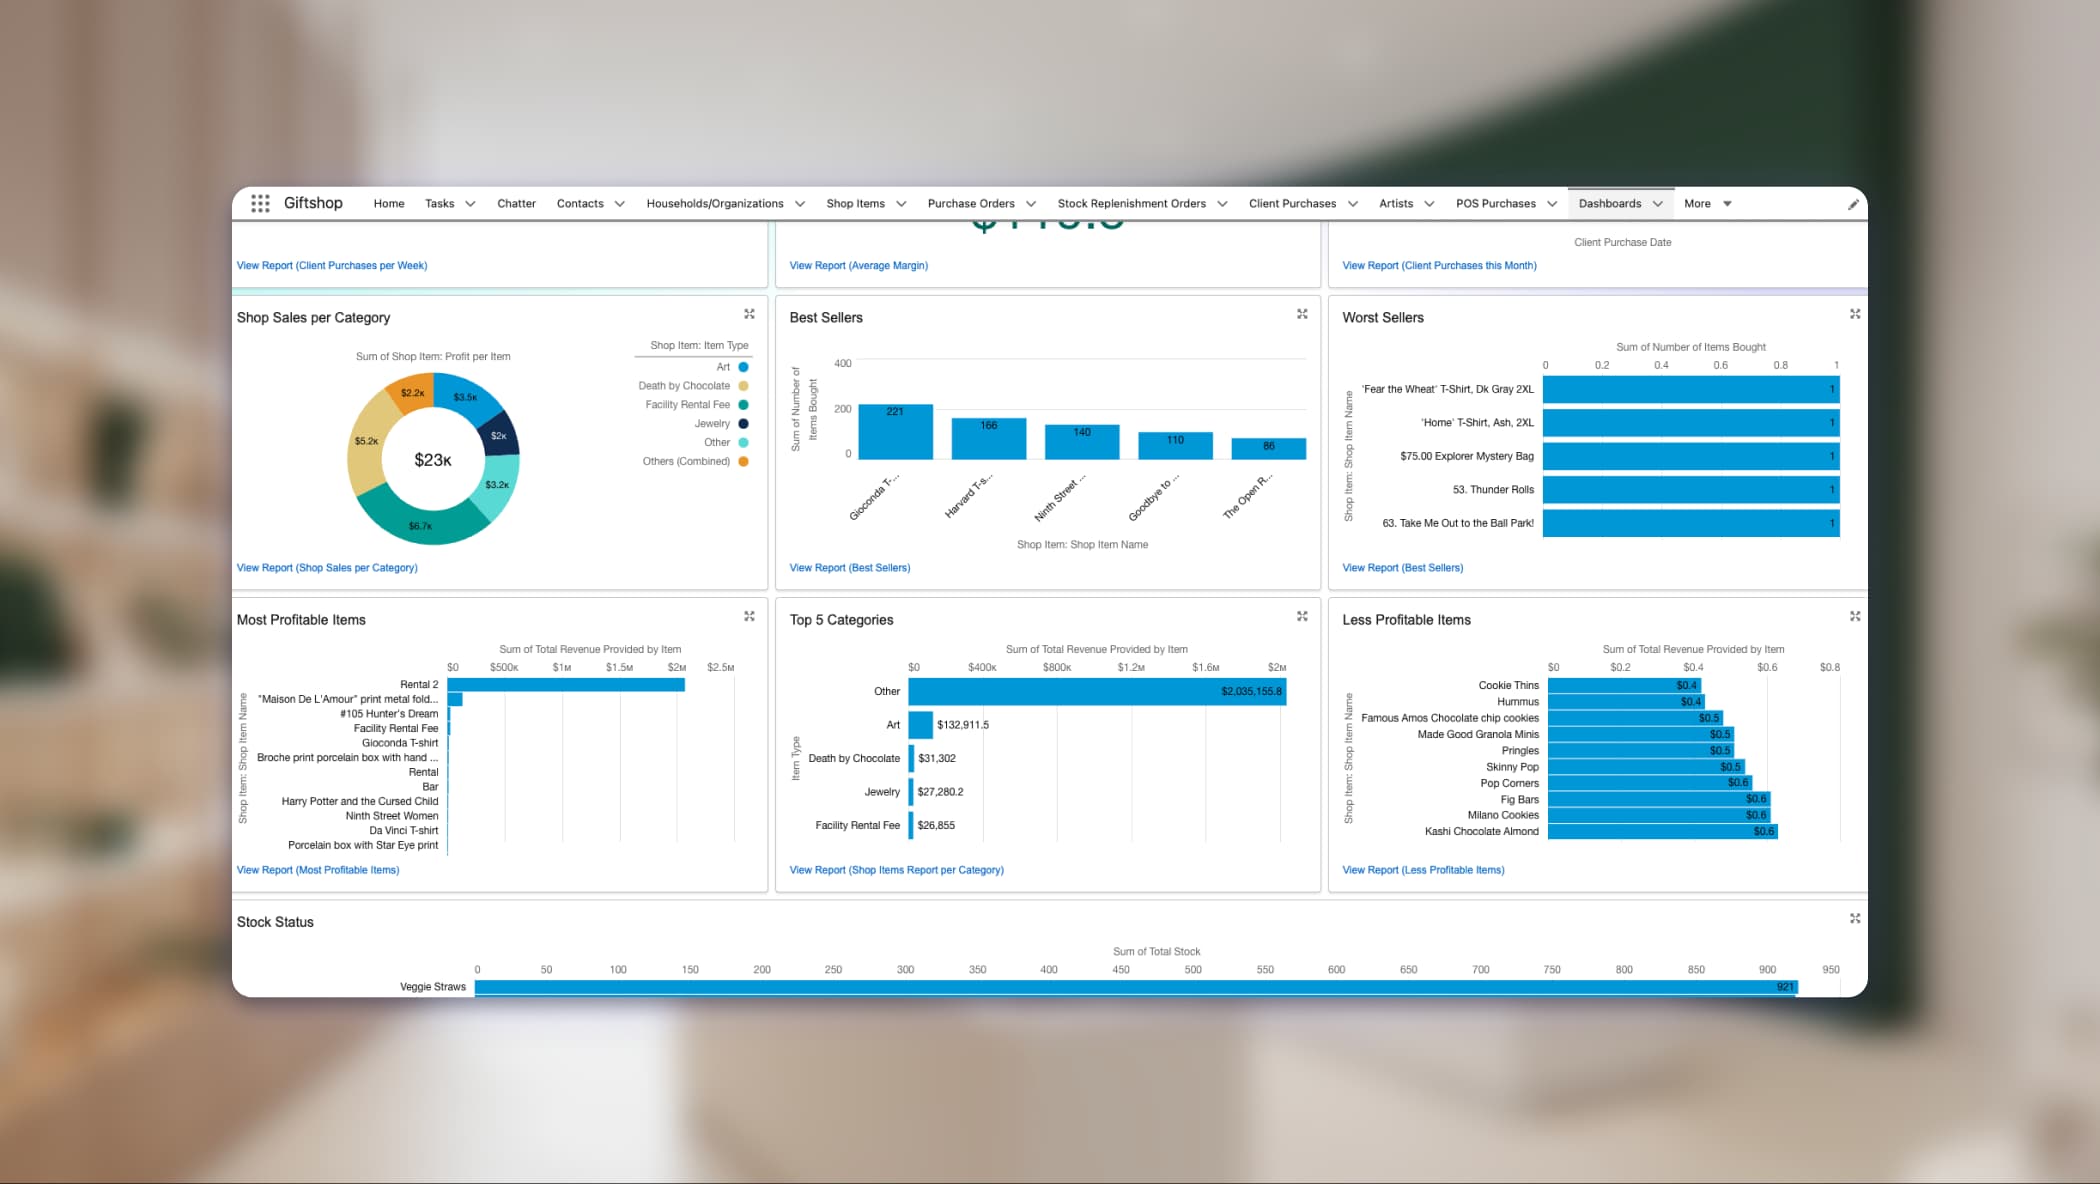Screen dimensions: 2100x1184
Task: Expand the Worst Sellers chart widget
Action: [1856, 313]
